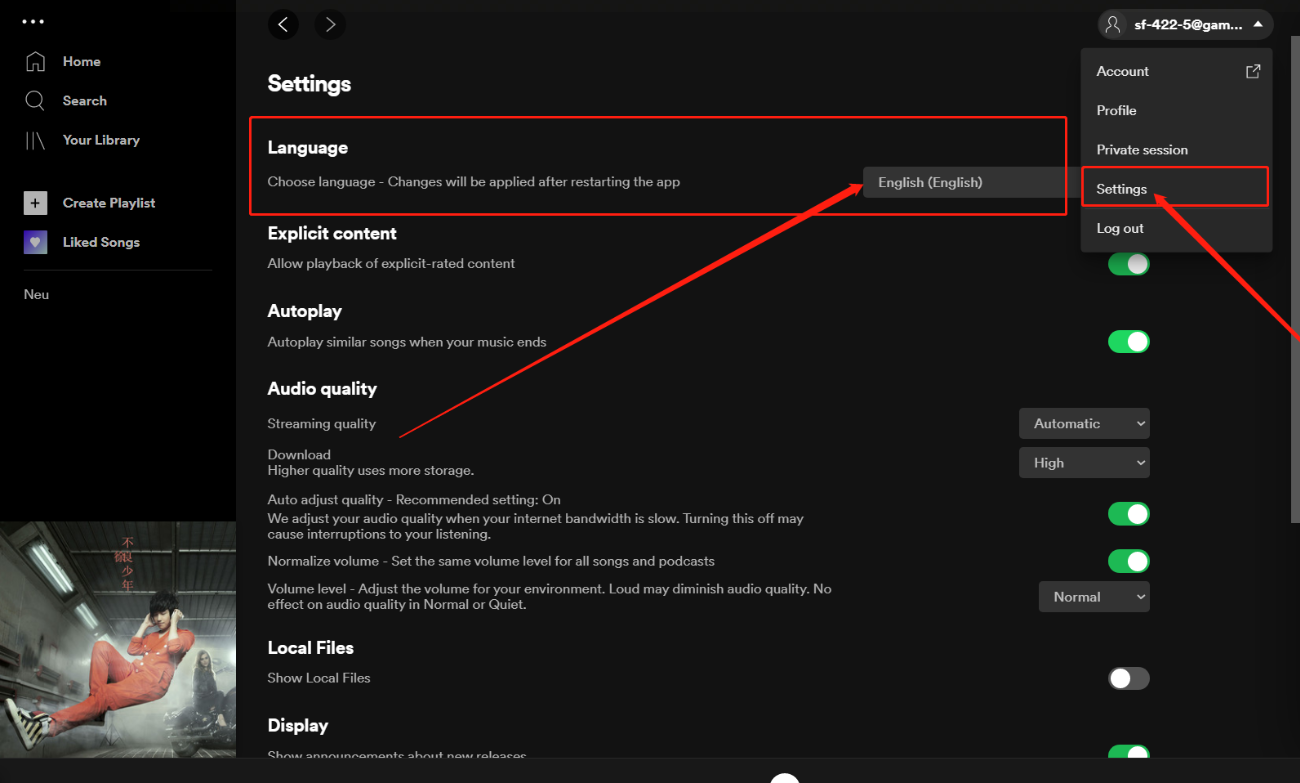Screen dimensions: 1300x783
Task: Click the Create Playlist plus icon
Action: (x=35, y=203)
